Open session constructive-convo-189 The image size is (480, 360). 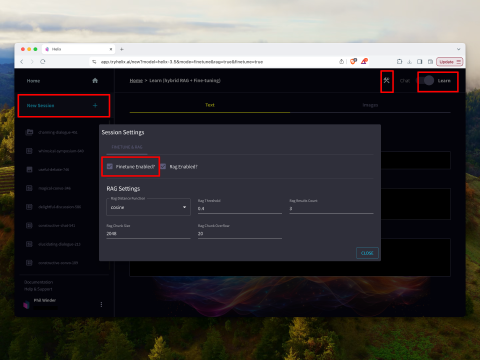58,263
